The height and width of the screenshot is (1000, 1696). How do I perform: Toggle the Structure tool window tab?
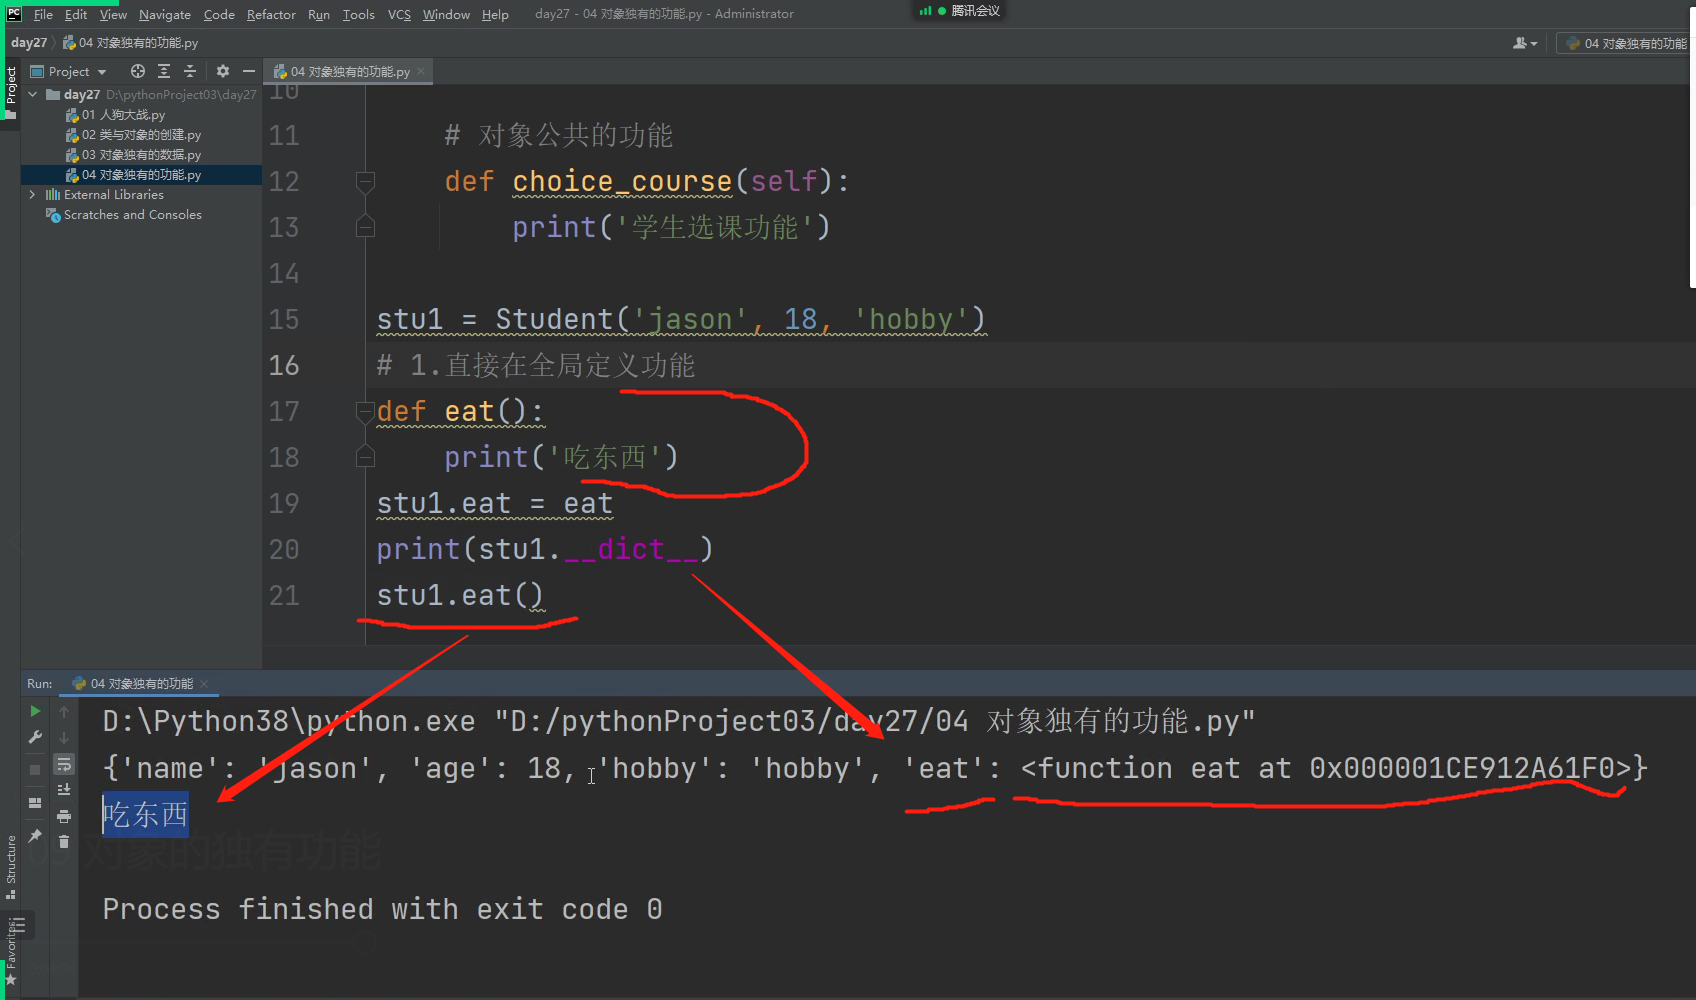pos(11,866)
